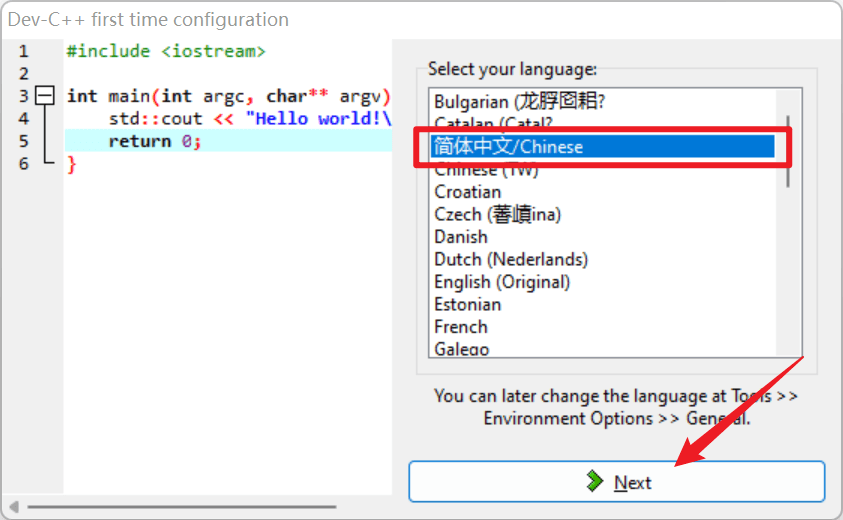The width and height of the screenshot is (843, 520).
Task: Click the language list vertical scrollbar thumb
Action: click(788, 151)
